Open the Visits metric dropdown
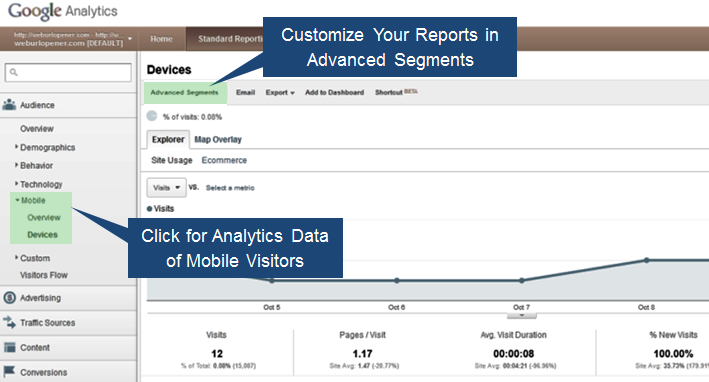Viewport: 709px width, 382px height. point(166,188)
